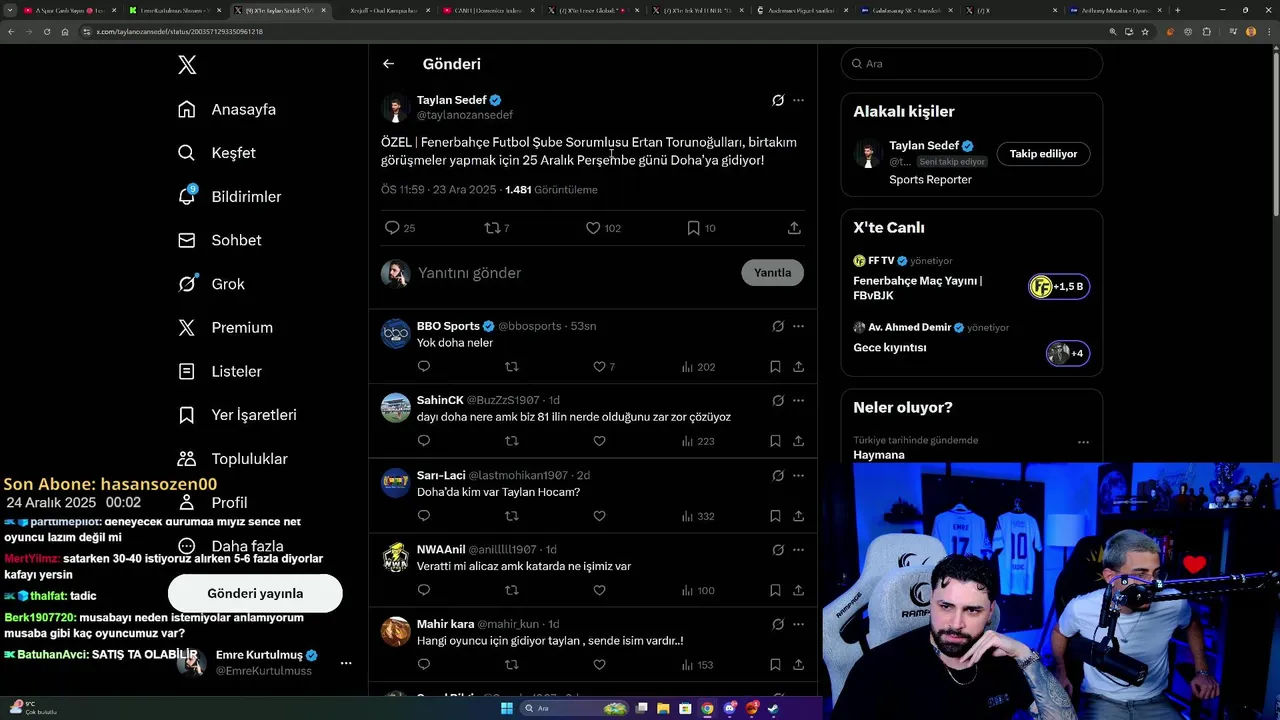Open Bildirimler notifications
This screenshot has width=1280, height=720.
(229, 197)
